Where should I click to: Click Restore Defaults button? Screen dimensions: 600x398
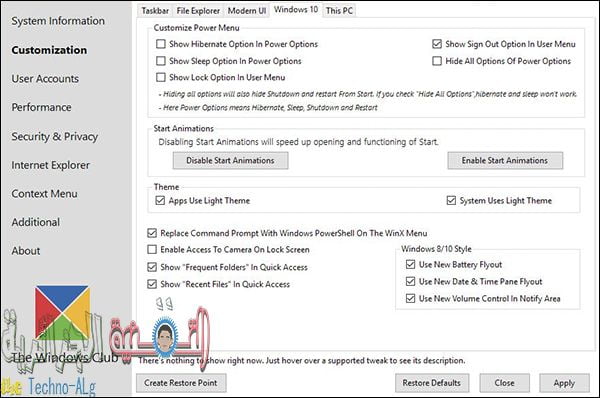click(432, 383)
